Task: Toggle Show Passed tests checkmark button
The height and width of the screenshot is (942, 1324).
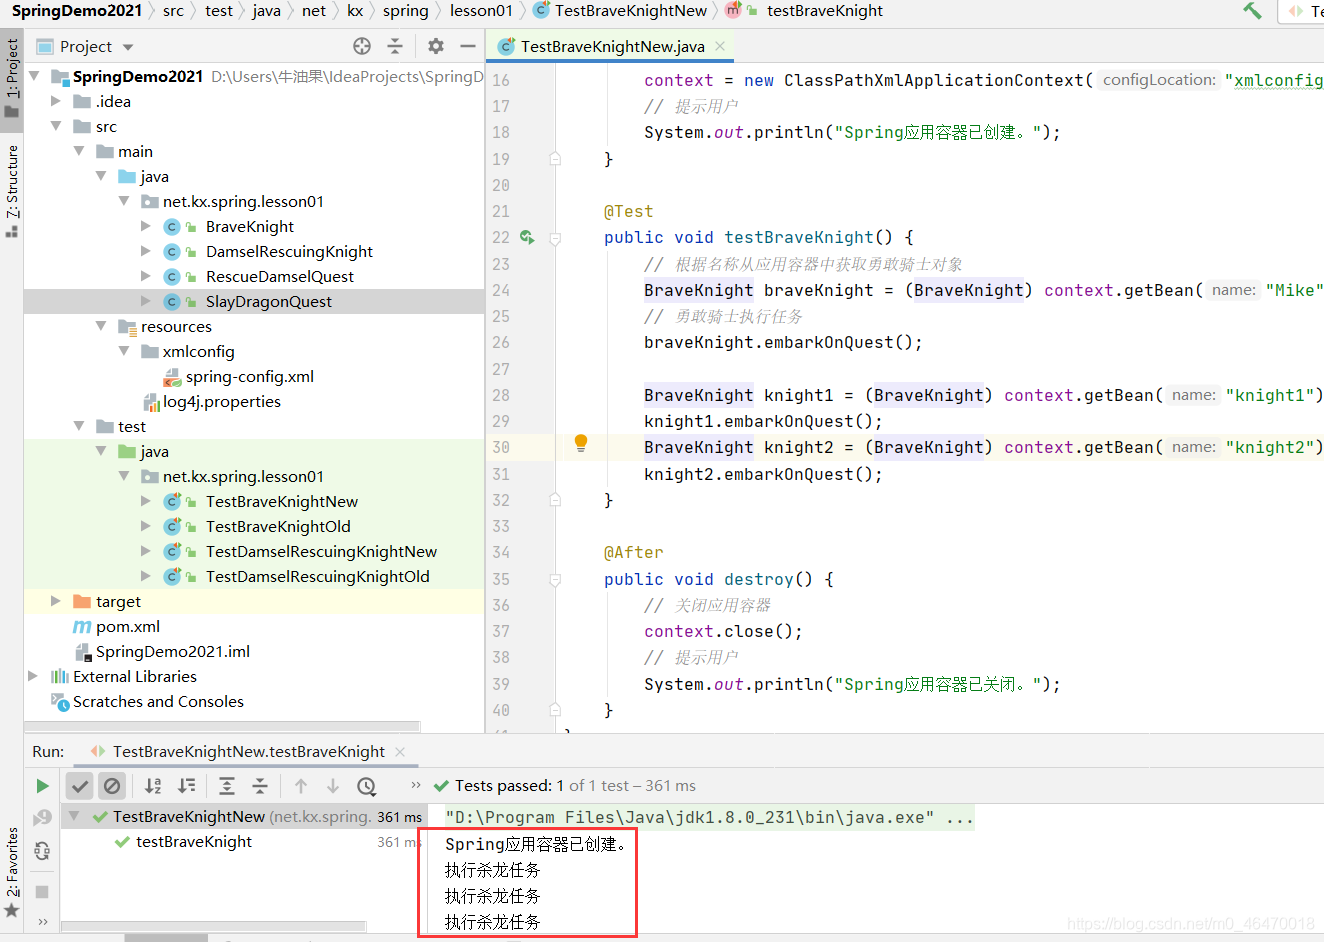Action: (80, 786)
